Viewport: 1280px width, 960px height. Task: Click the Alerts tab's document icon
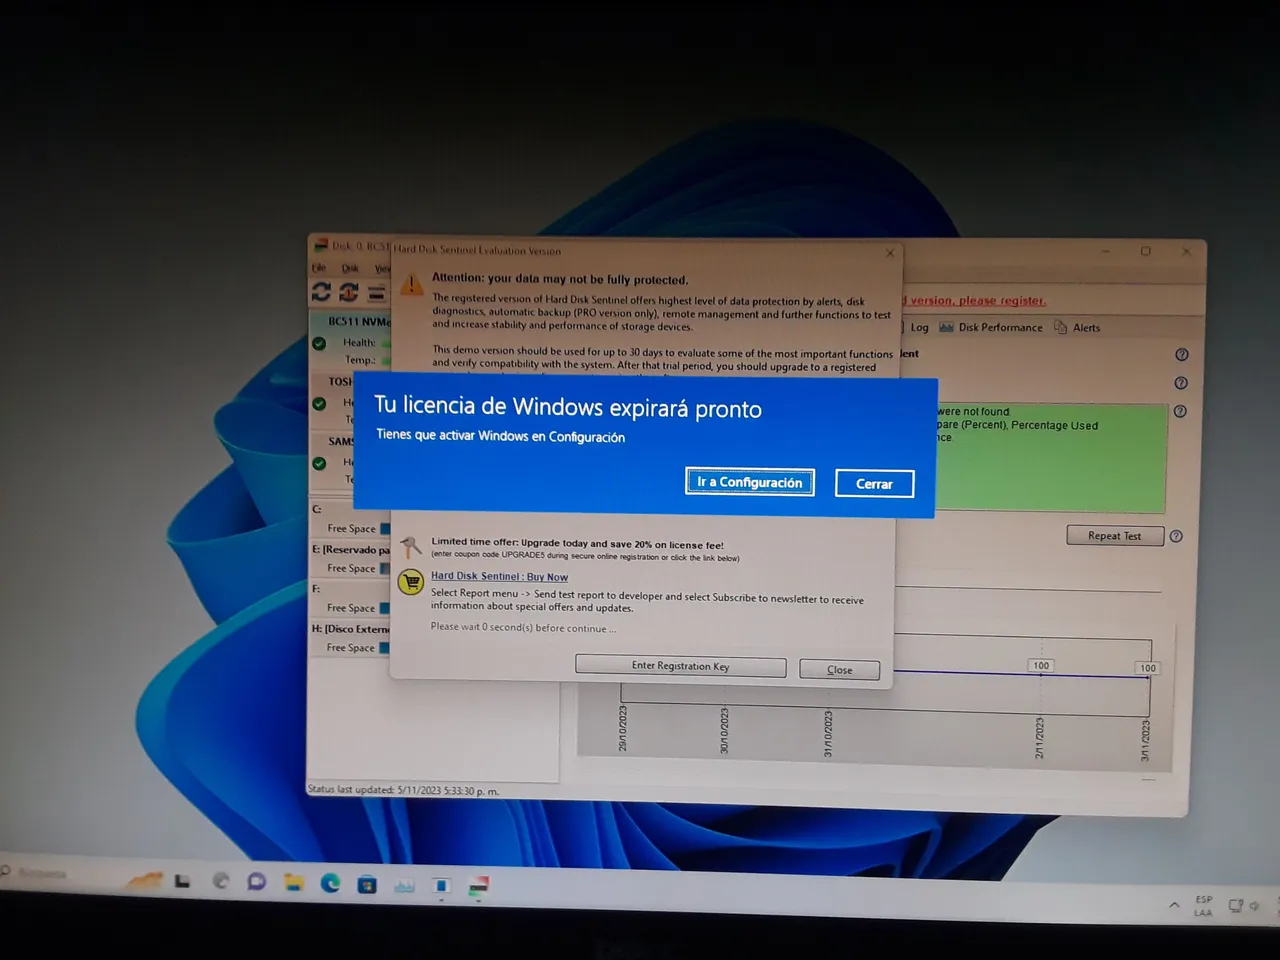point(1061,327)
